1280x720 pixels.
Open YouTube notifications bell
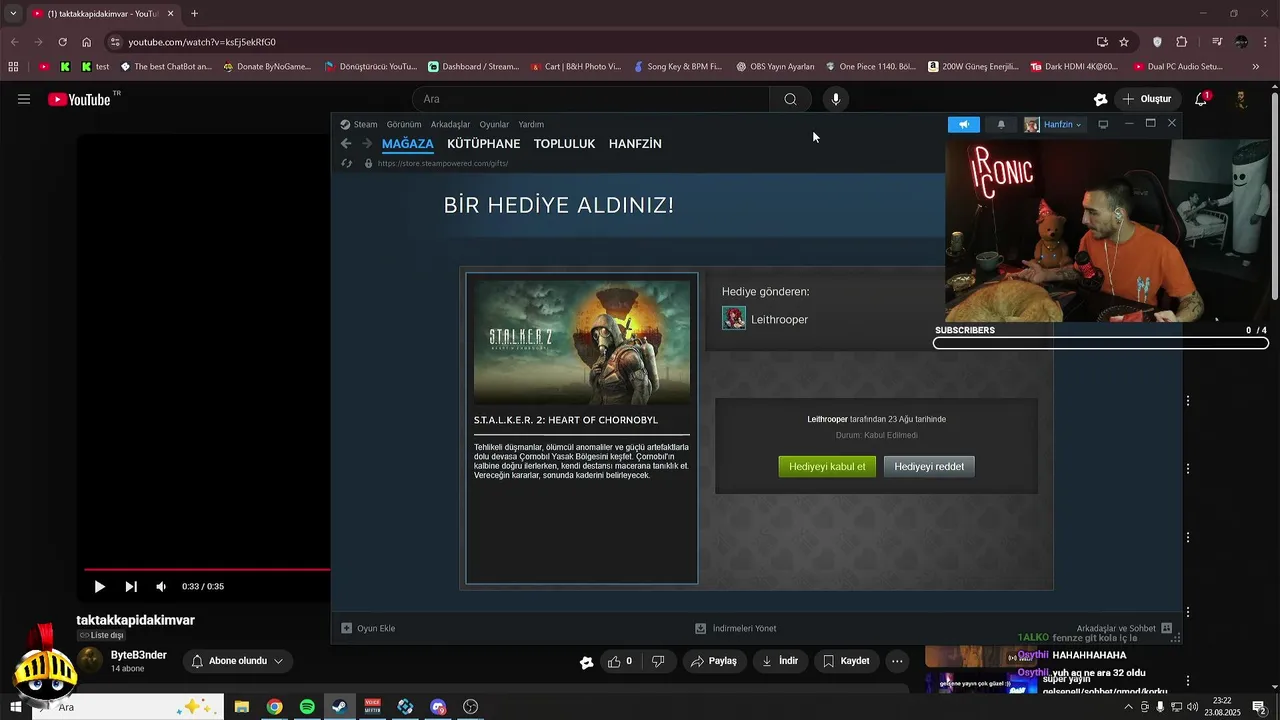pos(1202,99)
